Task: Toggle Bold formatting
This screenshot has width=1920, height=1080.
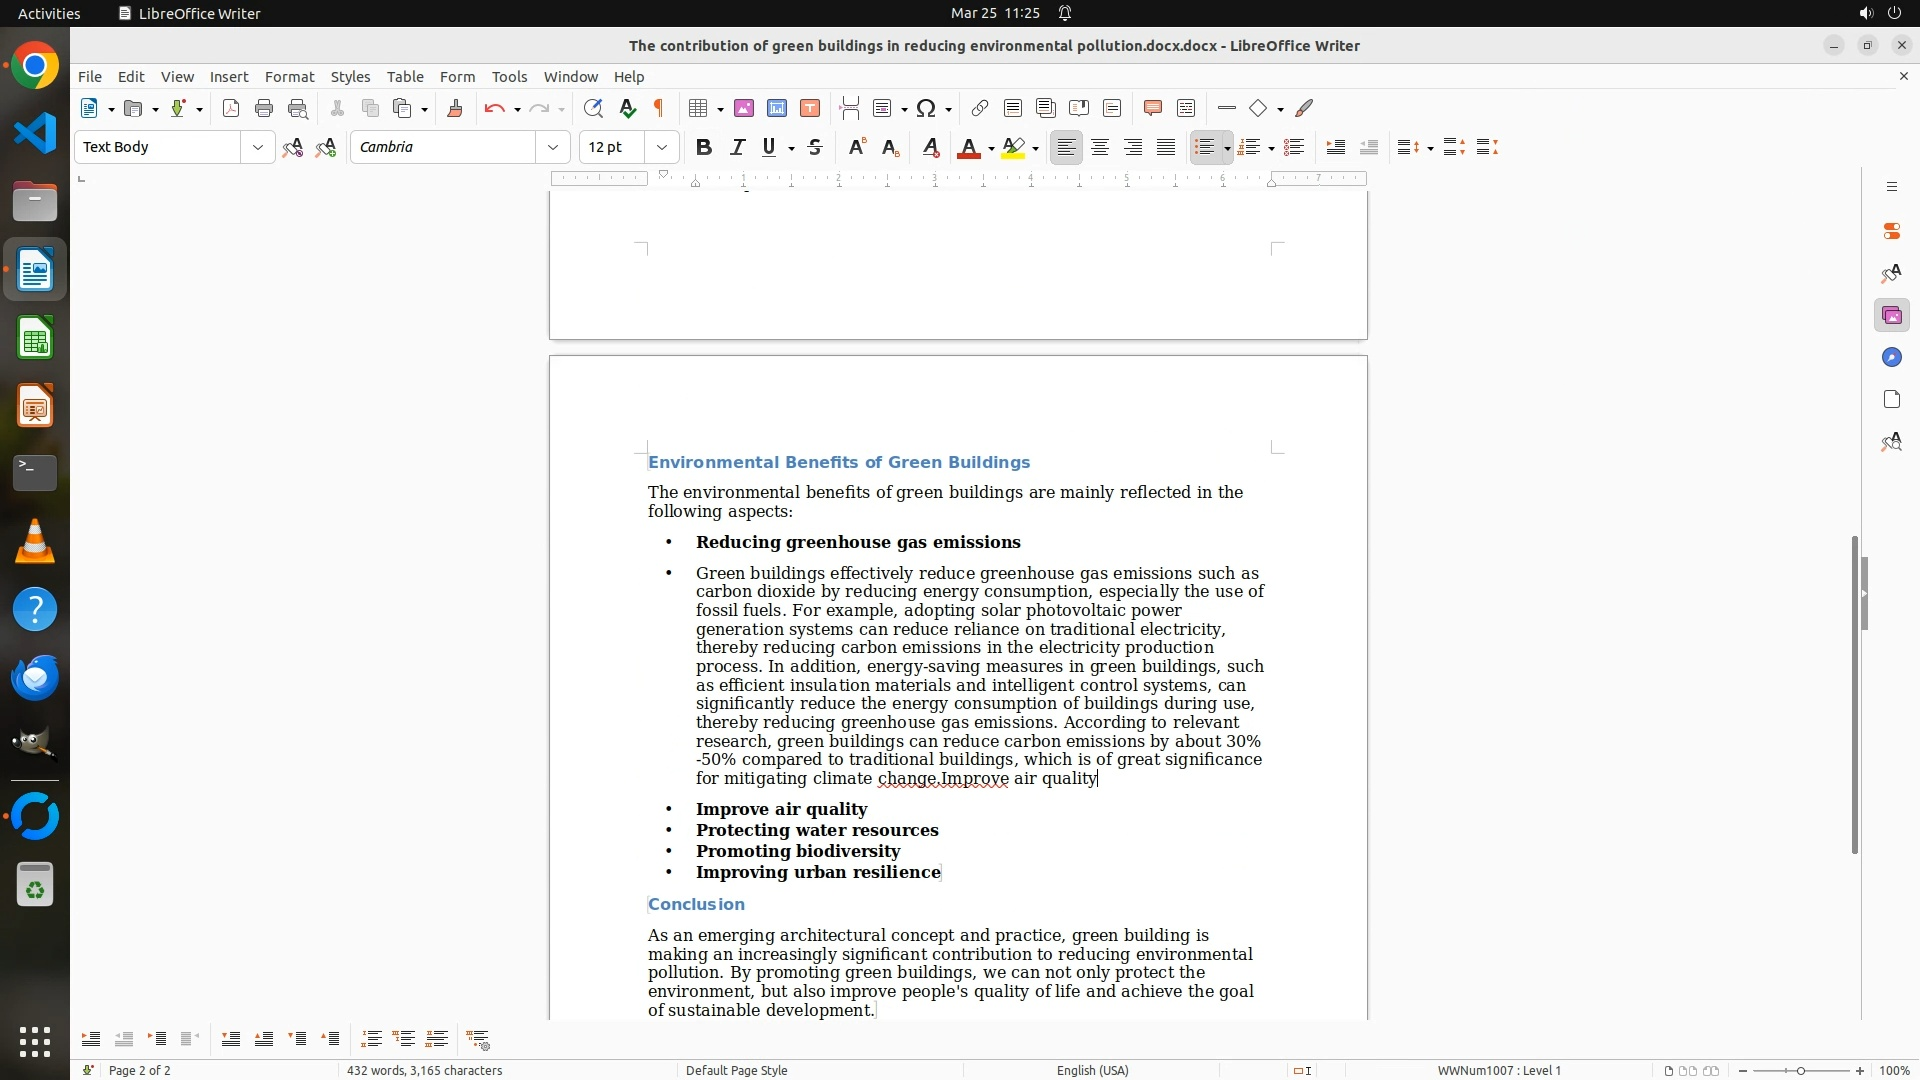Action: [704, 148]
